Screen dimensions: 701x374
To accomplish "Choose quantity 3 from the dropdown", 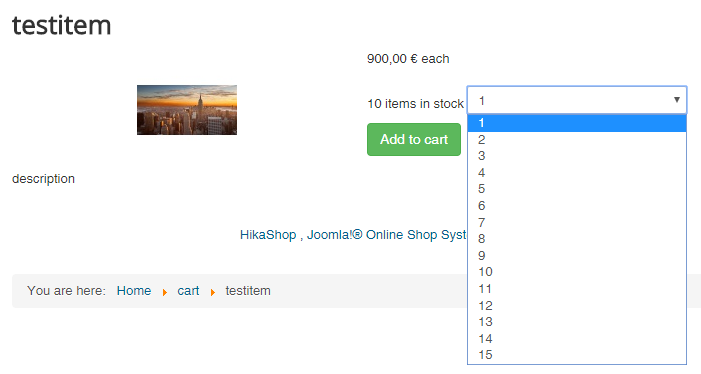I will 577,156.
